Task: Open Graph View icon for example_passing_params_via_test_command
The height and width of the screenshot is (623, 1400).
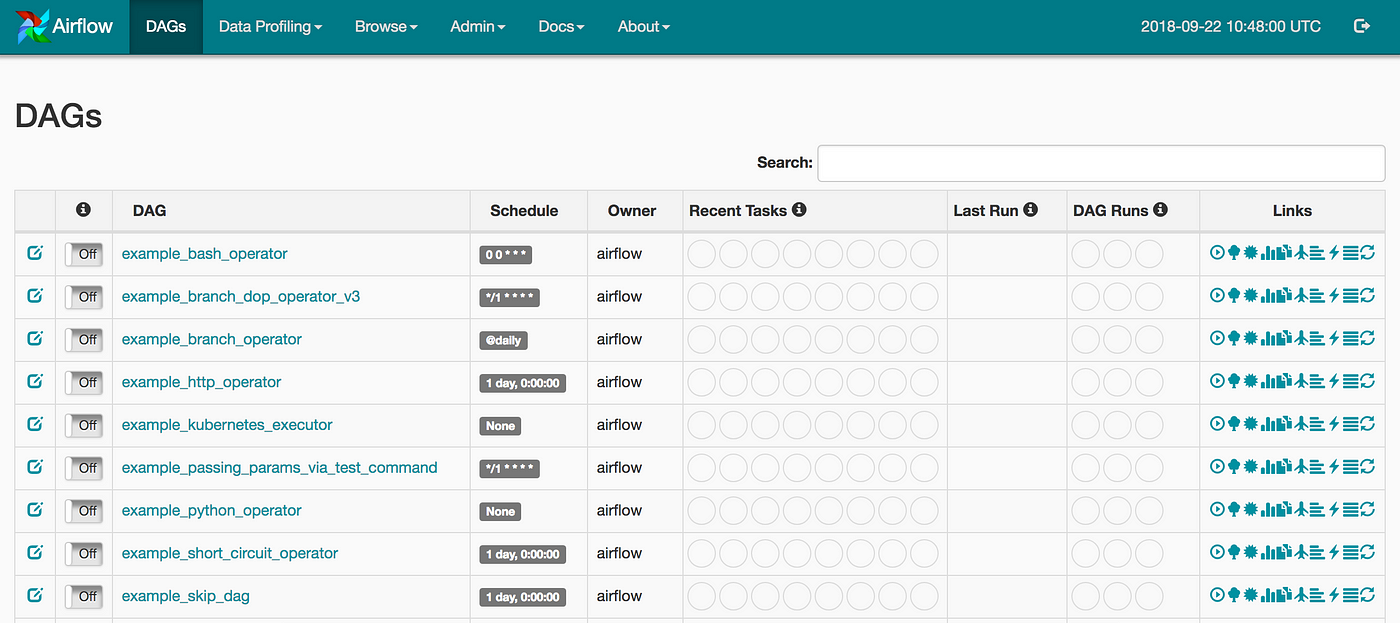Action: click(1251, 467)
